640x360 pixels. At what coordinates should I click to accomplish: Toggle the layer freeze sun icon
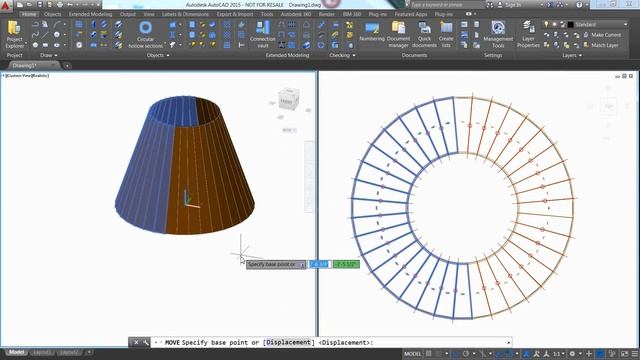coord(555,24)
